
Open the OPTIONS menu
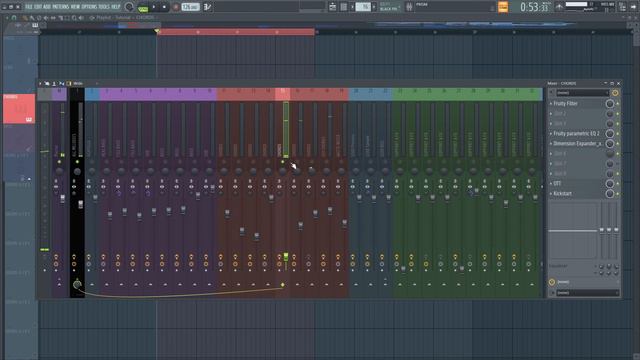pyautogui.click(x=89, y=7)
